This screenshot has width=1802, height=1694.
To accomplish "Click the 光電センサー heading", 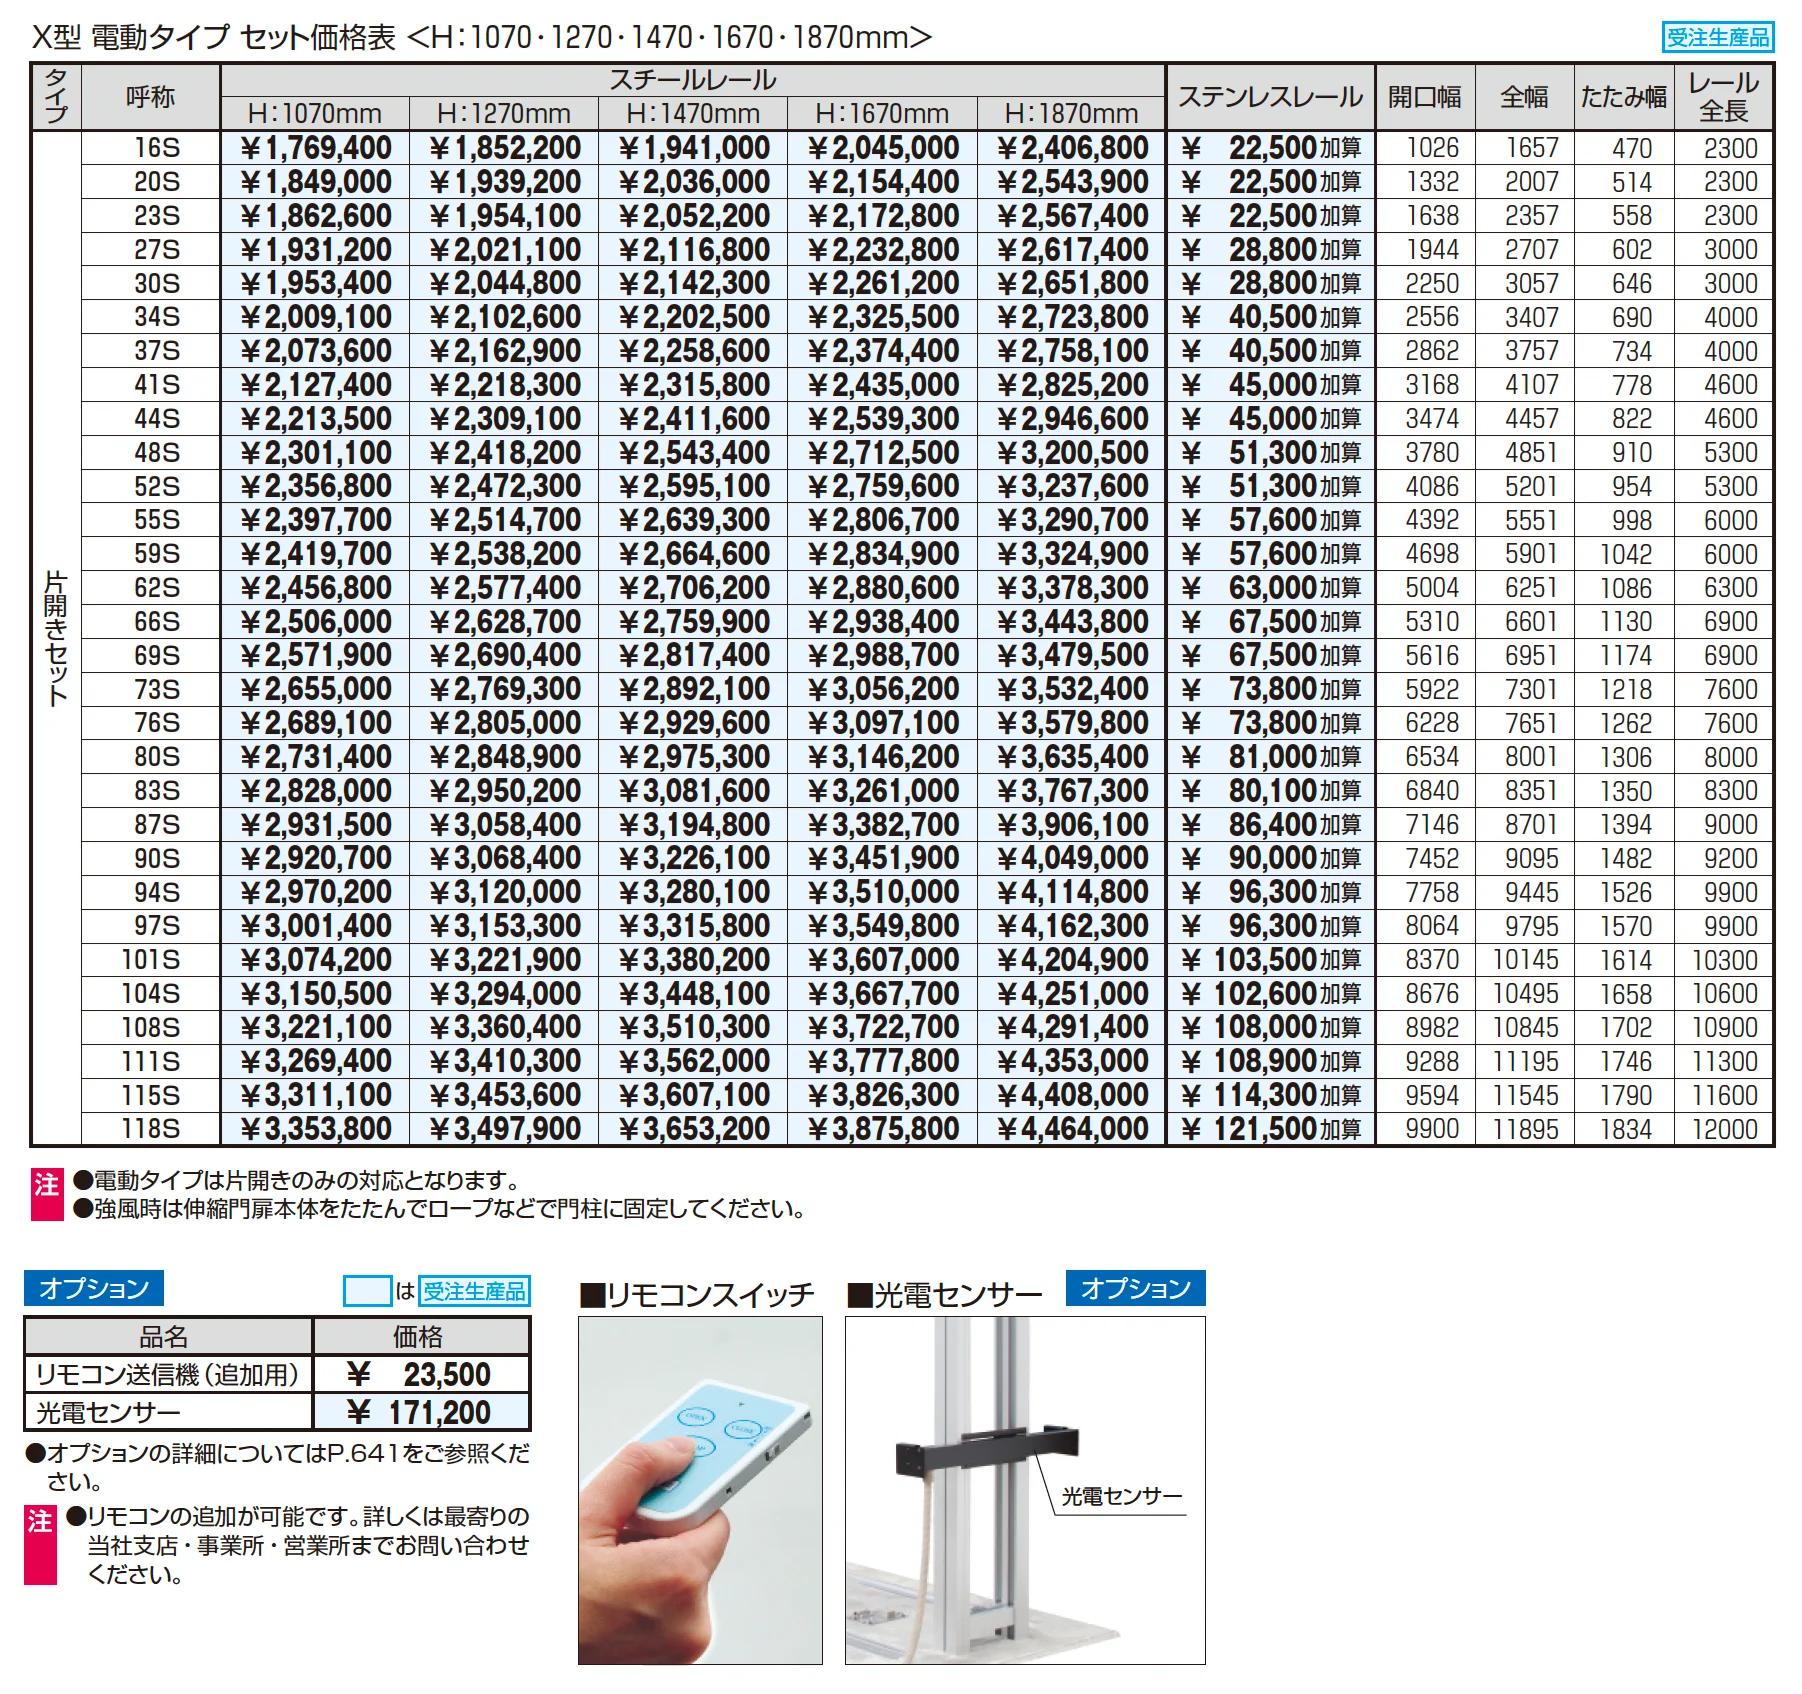I will 945,1295.
